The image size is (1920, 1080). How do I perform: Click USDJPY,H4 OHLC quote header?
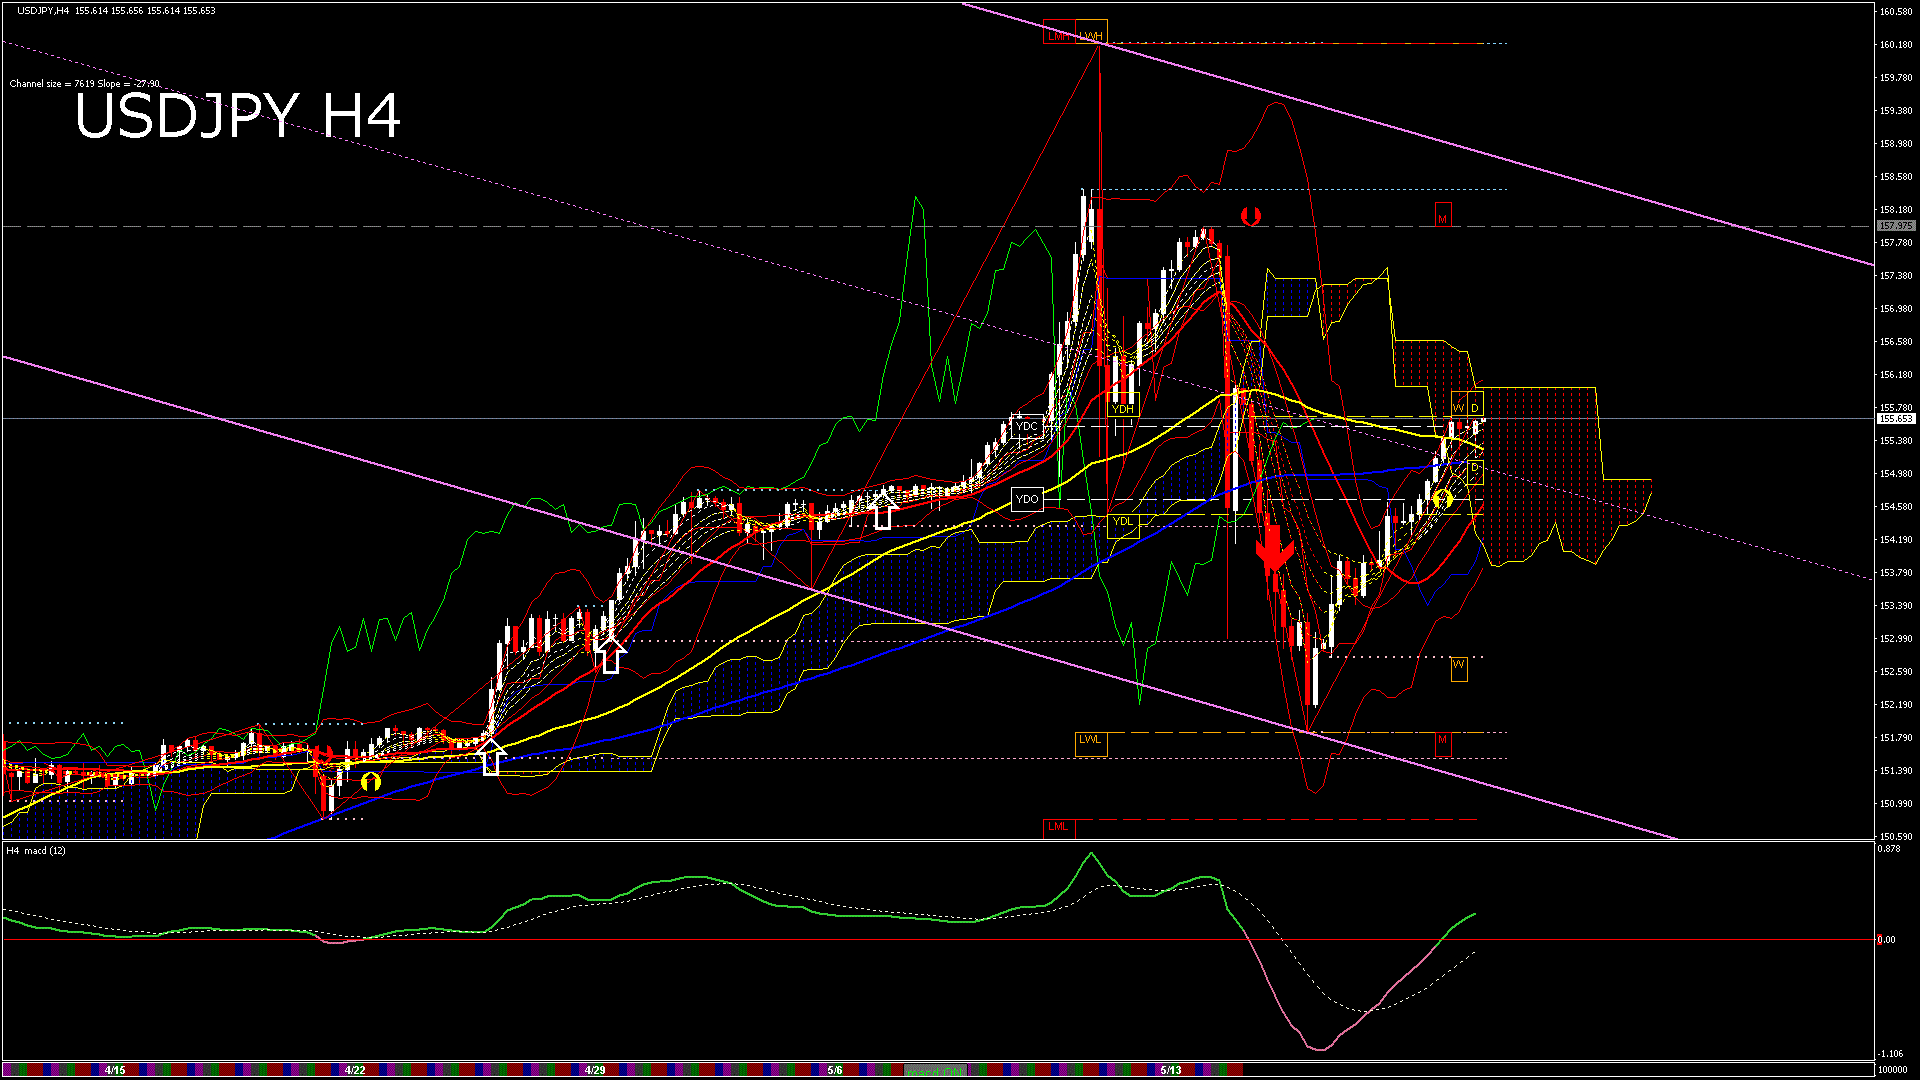(116, 11)
